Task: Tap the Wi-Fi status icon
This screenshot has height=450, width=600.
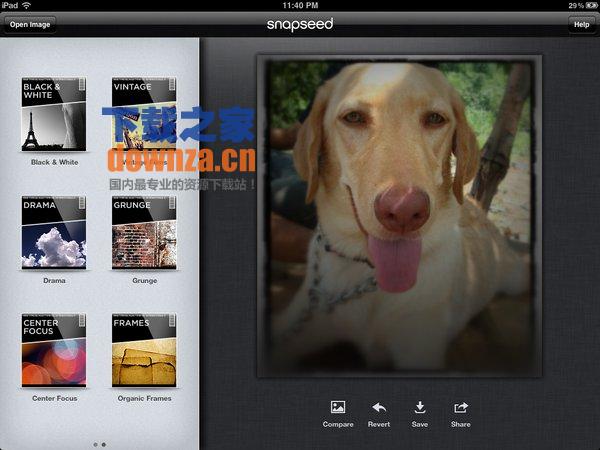Action: [26, 5]
